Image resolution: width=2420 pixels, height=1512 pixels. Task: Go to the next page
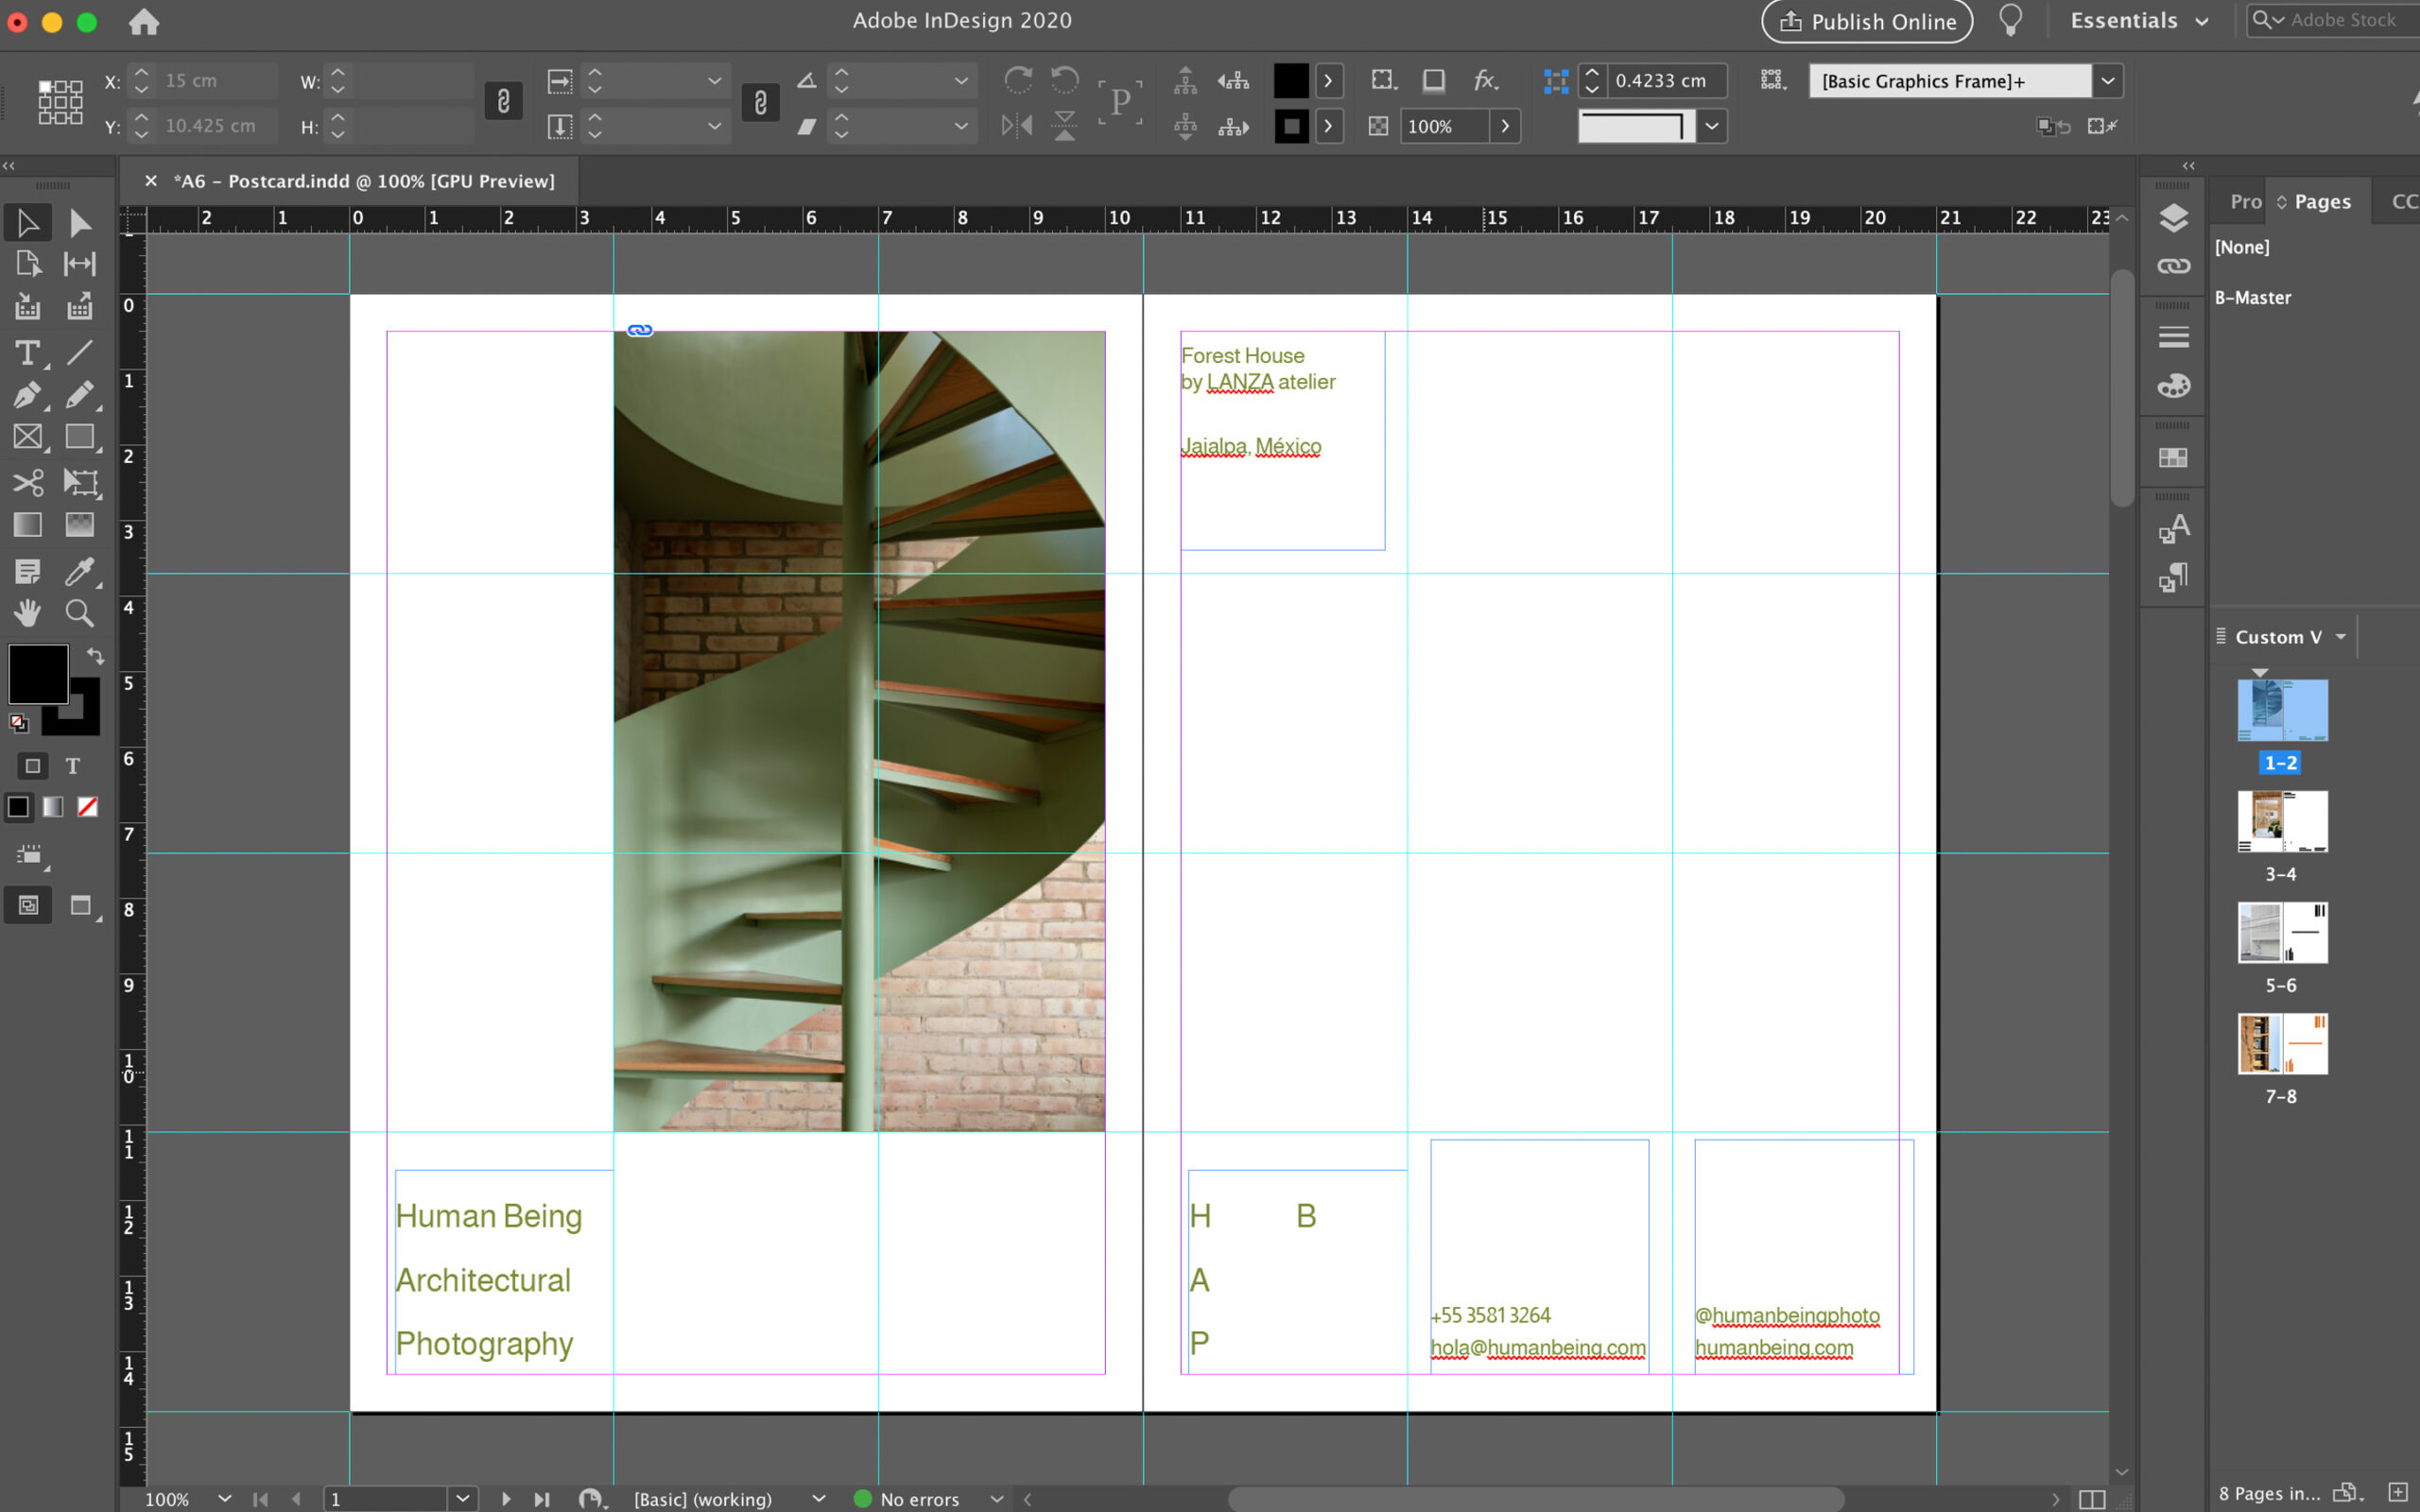click(505, 1499)
